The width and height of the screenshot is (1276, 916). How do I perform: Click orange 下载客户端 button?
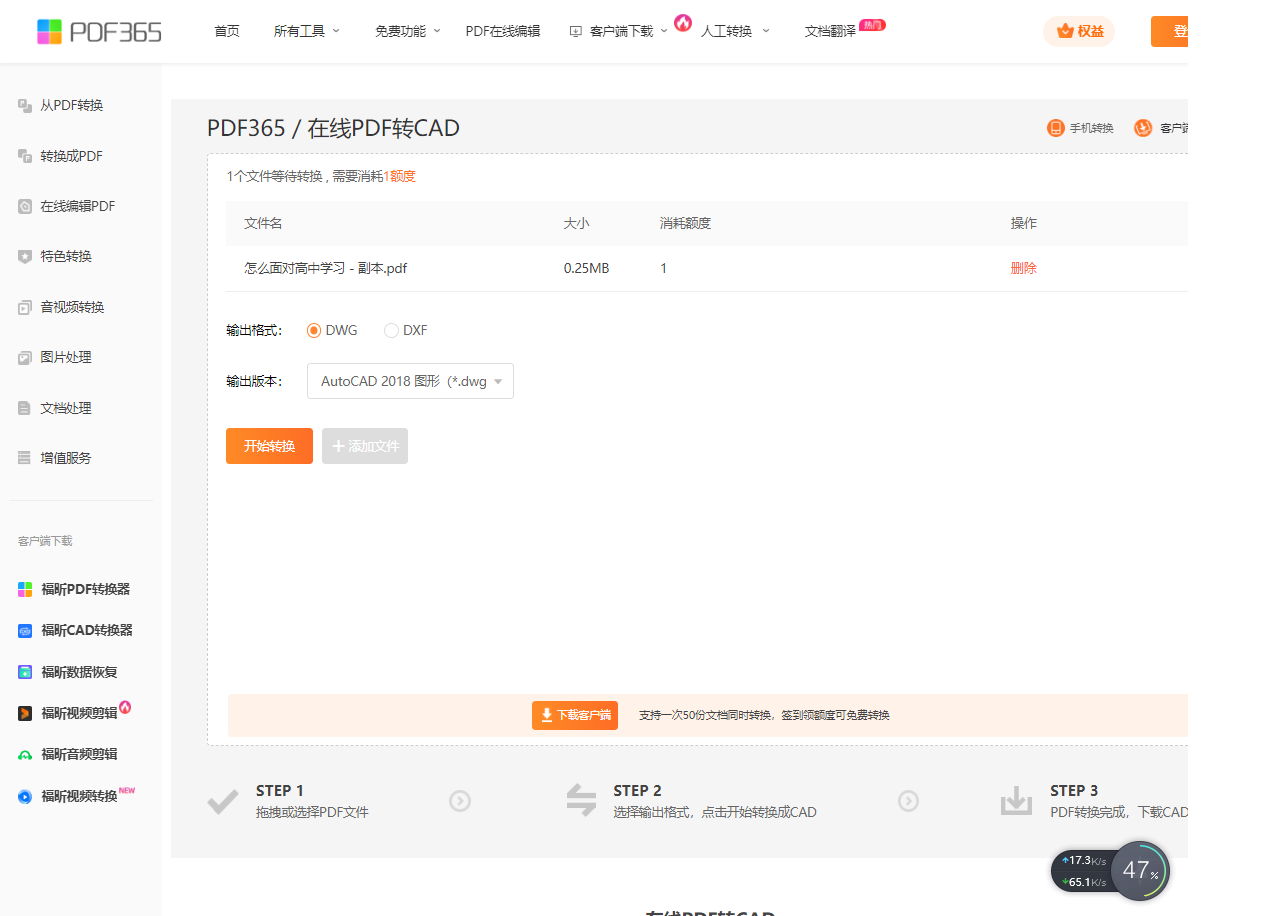[x=575, y=715]
